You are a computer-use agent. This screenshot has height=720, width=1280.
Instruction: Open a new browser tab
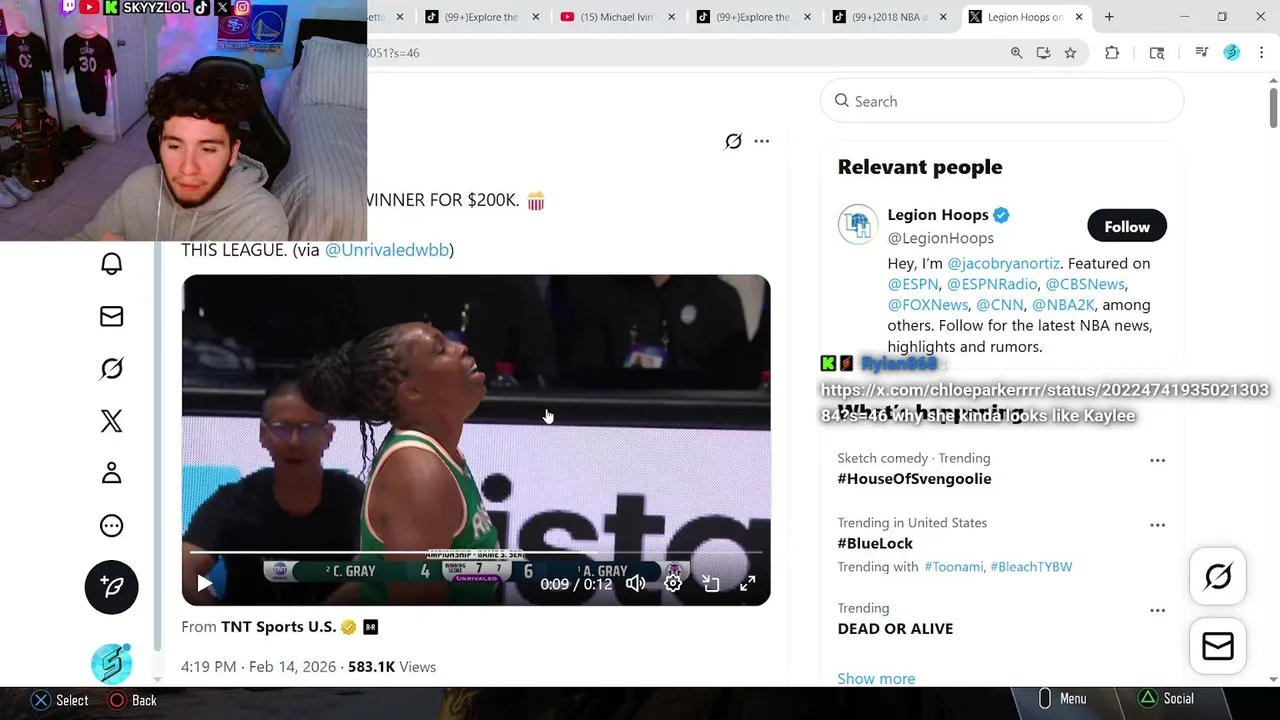(1109, 17)
